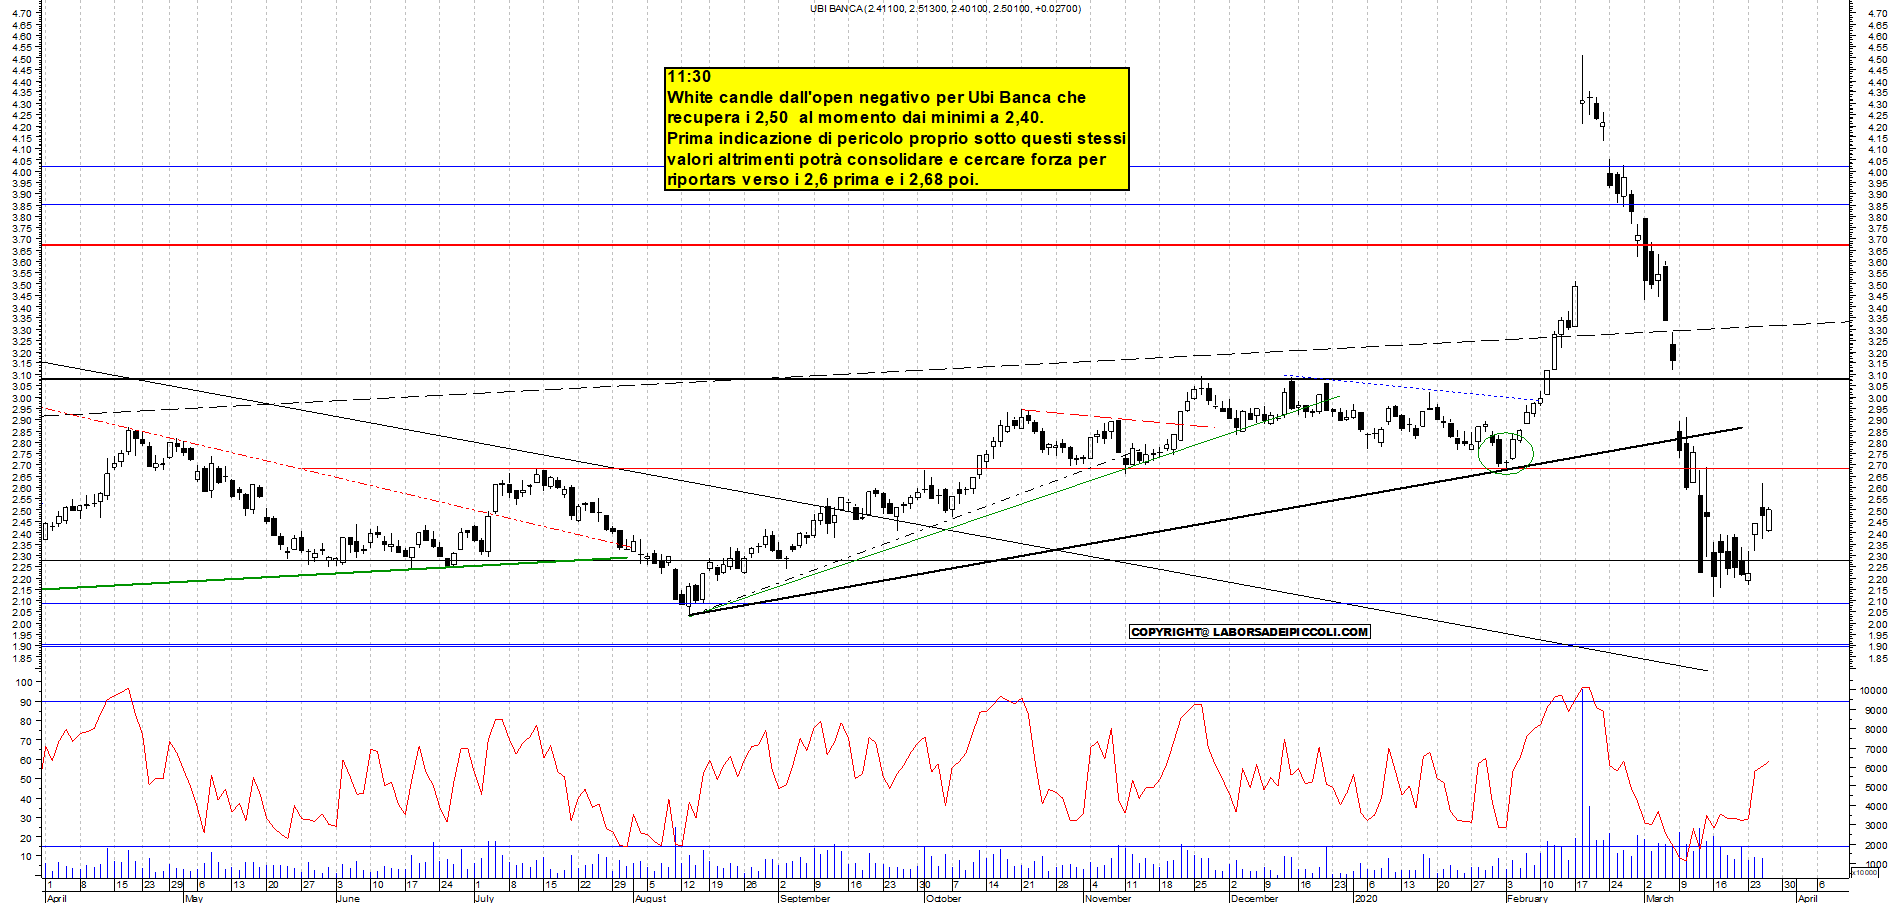Click the UBI BANCA chart title text

[945, 8]
